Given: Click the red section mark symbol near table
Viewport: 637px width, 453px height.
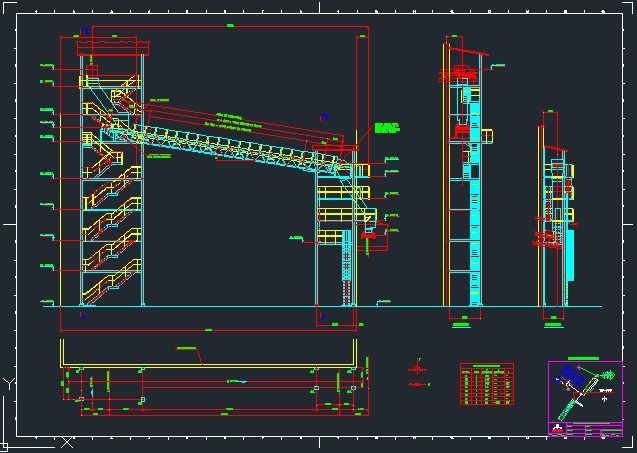Looking at the screenshot, I should (x=417, y=367).
